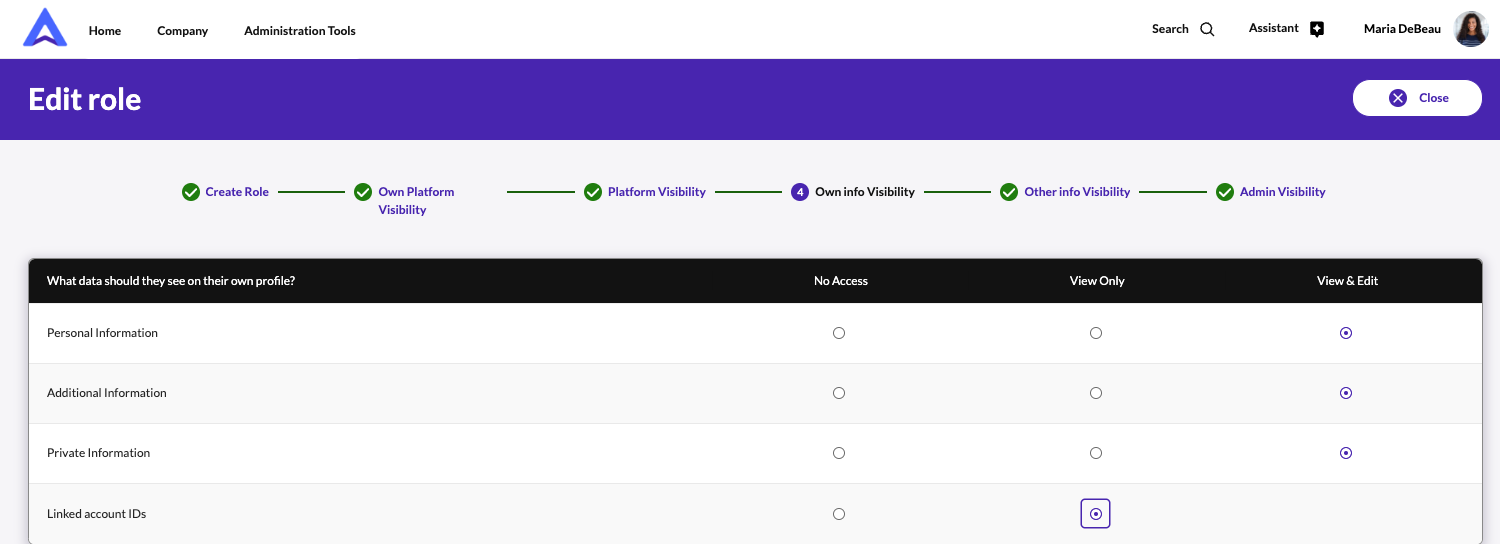The width and height of the screenshot is (1500, 544).
Task: Go to Create Role step
Action: pyautogui.click(x=237, y=192)
